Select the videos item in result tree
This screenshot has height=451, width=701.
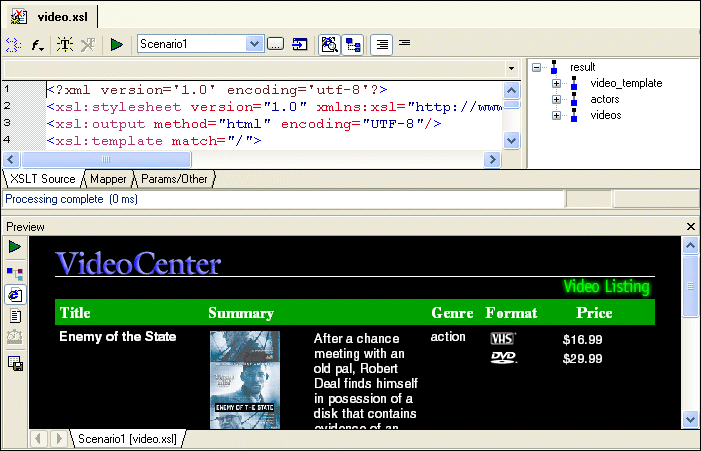tap(605, 115)
